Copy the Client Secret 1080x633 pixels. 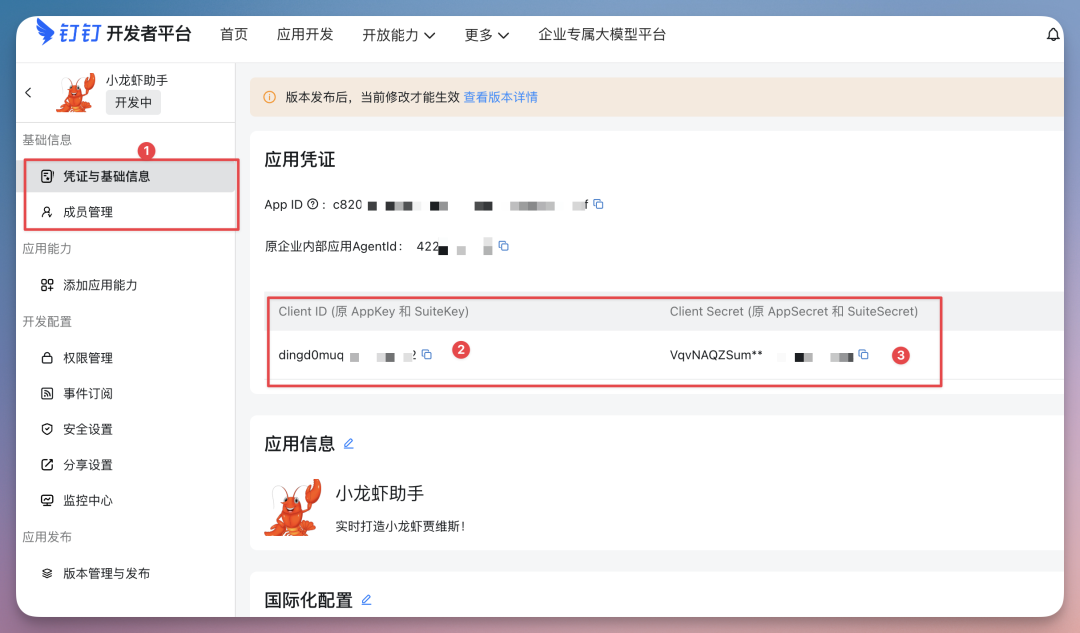coord(862,354)
